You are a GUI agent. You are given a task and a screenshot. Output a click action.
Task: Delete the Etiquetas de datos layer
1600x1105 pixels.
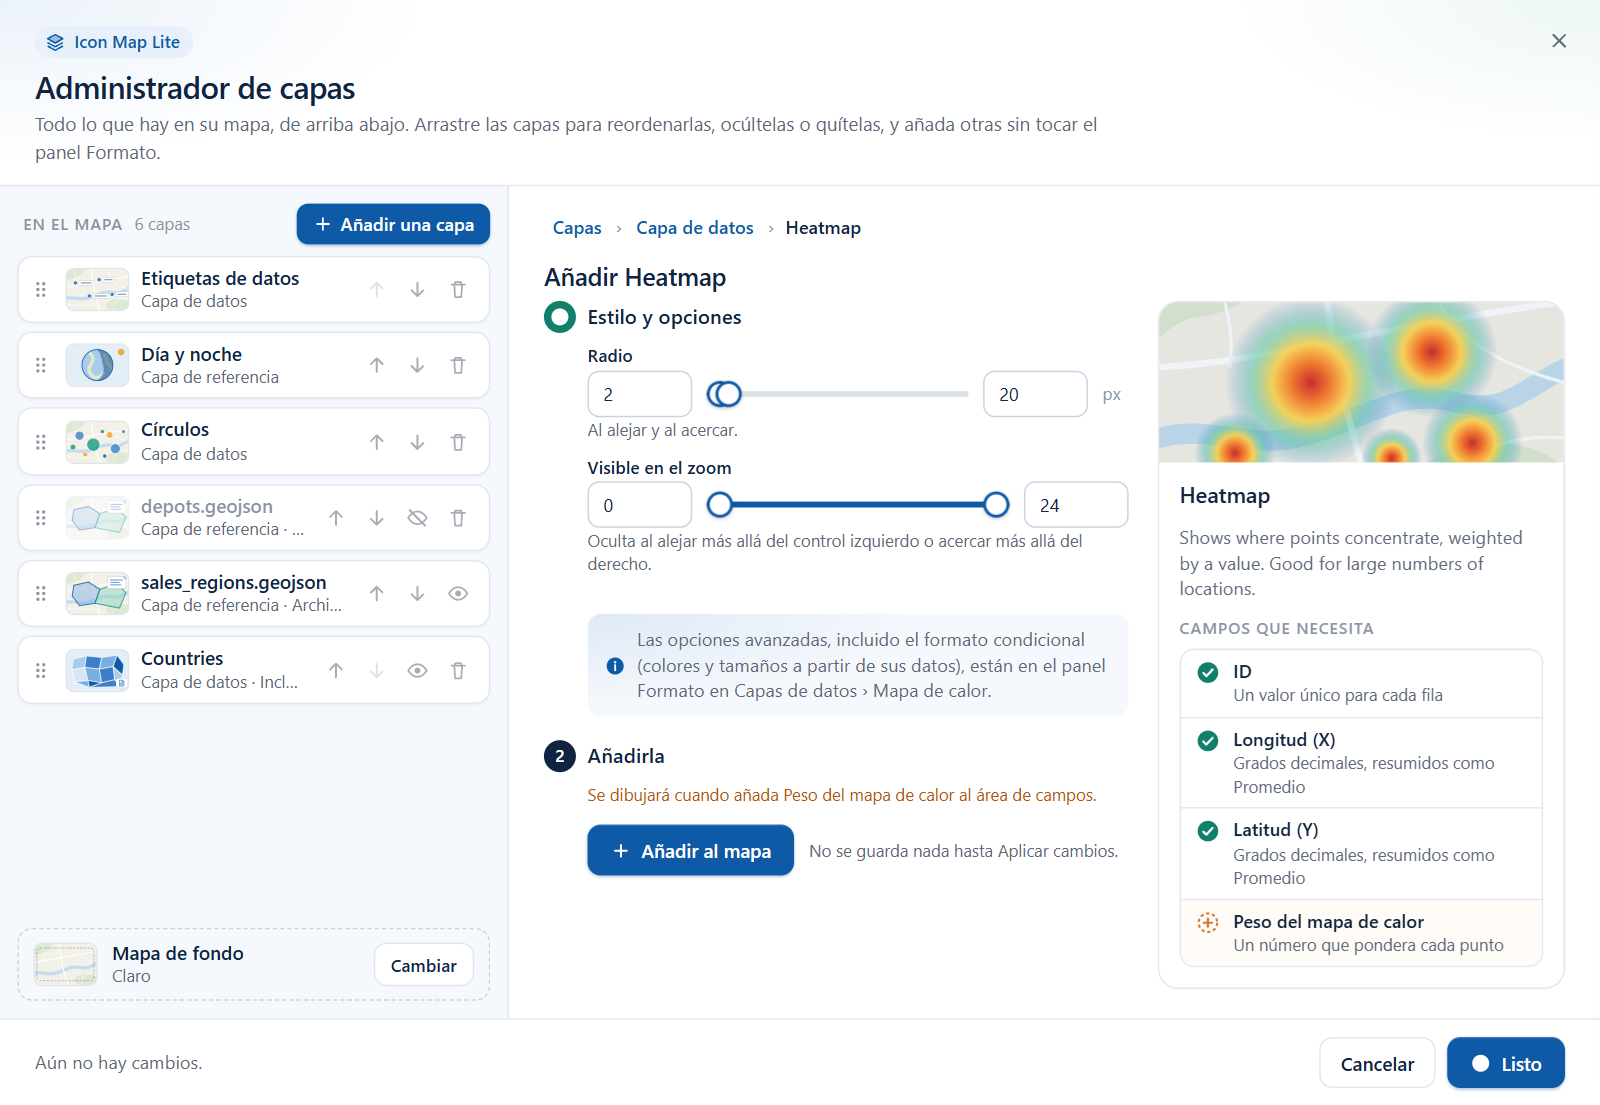[x=458, y=290]
